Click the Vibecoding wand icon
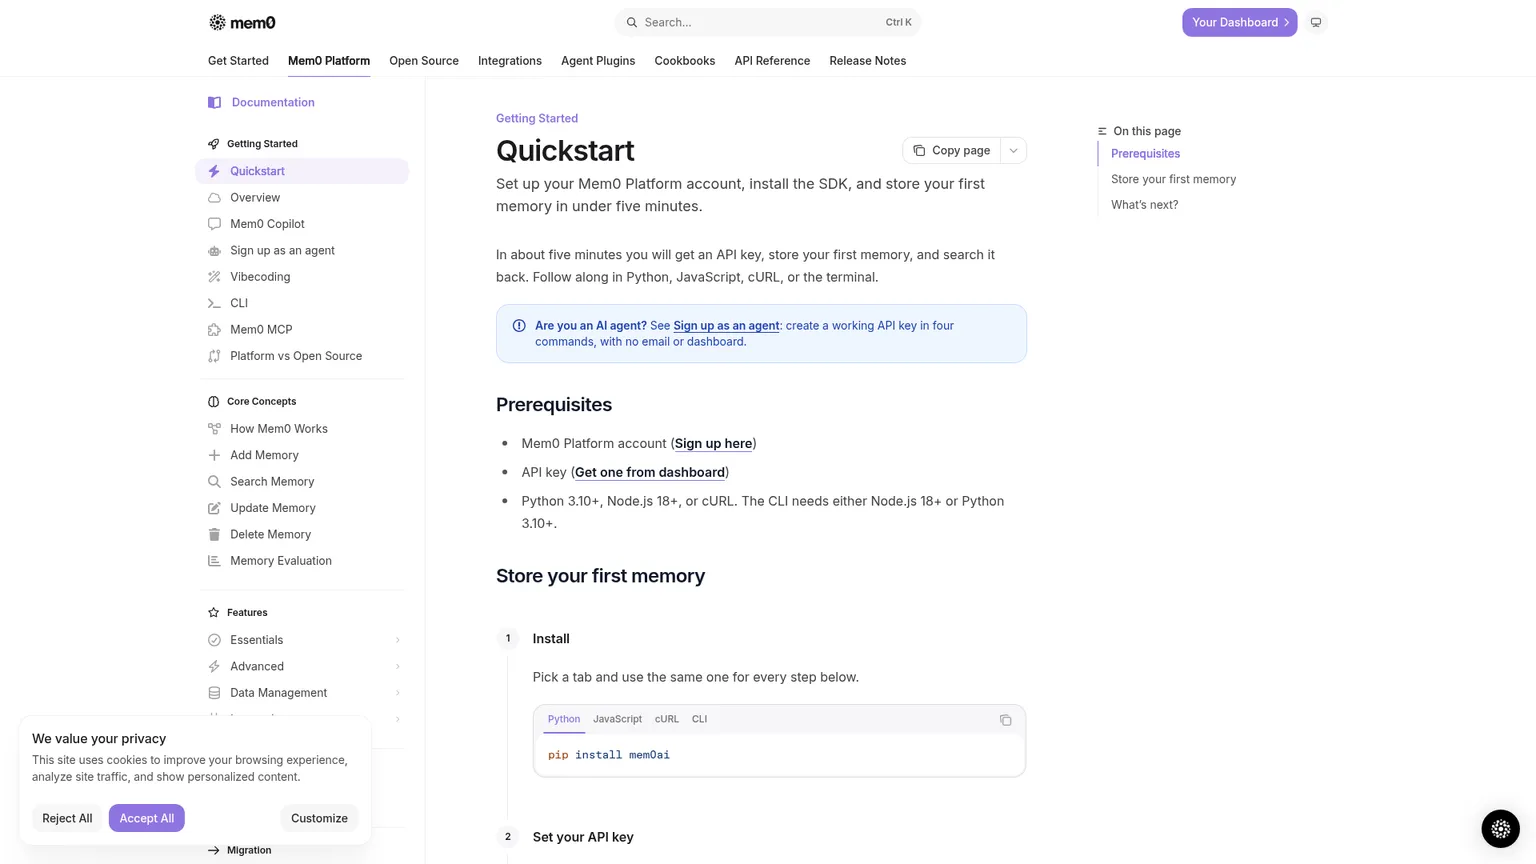1536x864 pixels. [x=214, y=277]
